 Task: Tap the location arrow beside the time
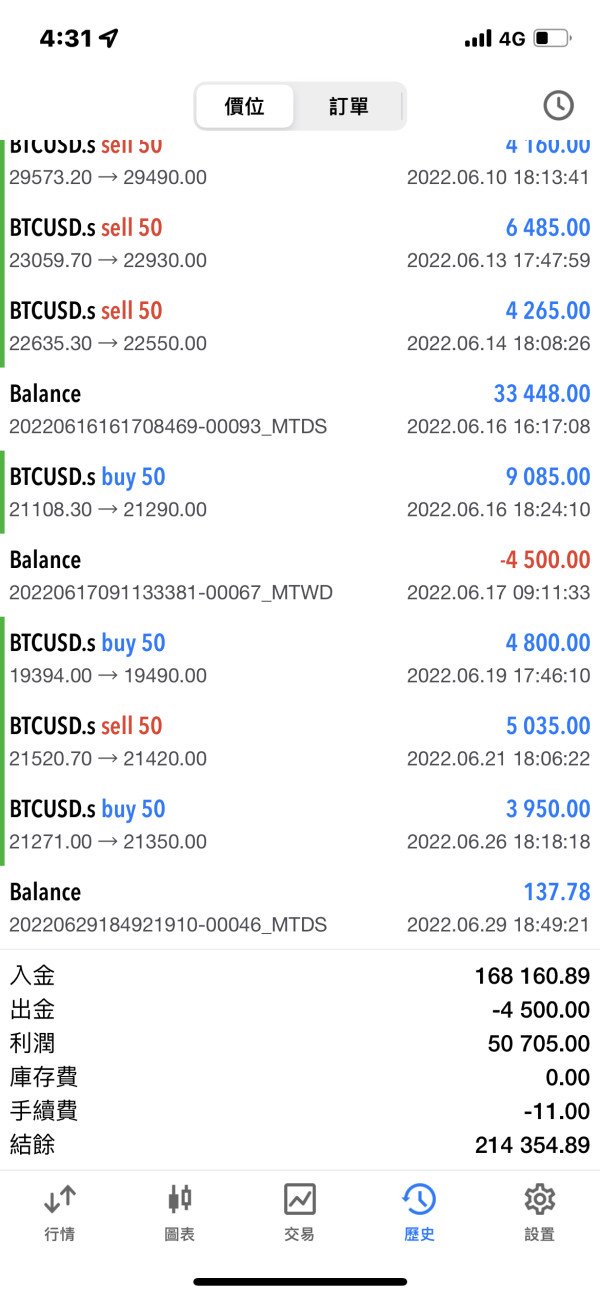109,39
